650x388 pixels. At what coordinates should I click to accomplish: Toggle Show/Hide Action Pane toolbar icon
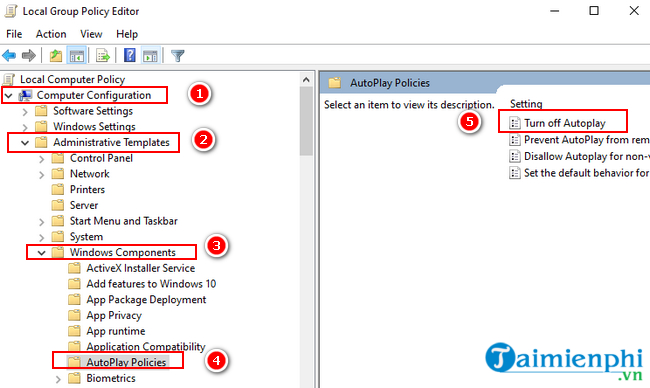pos(150,55)
